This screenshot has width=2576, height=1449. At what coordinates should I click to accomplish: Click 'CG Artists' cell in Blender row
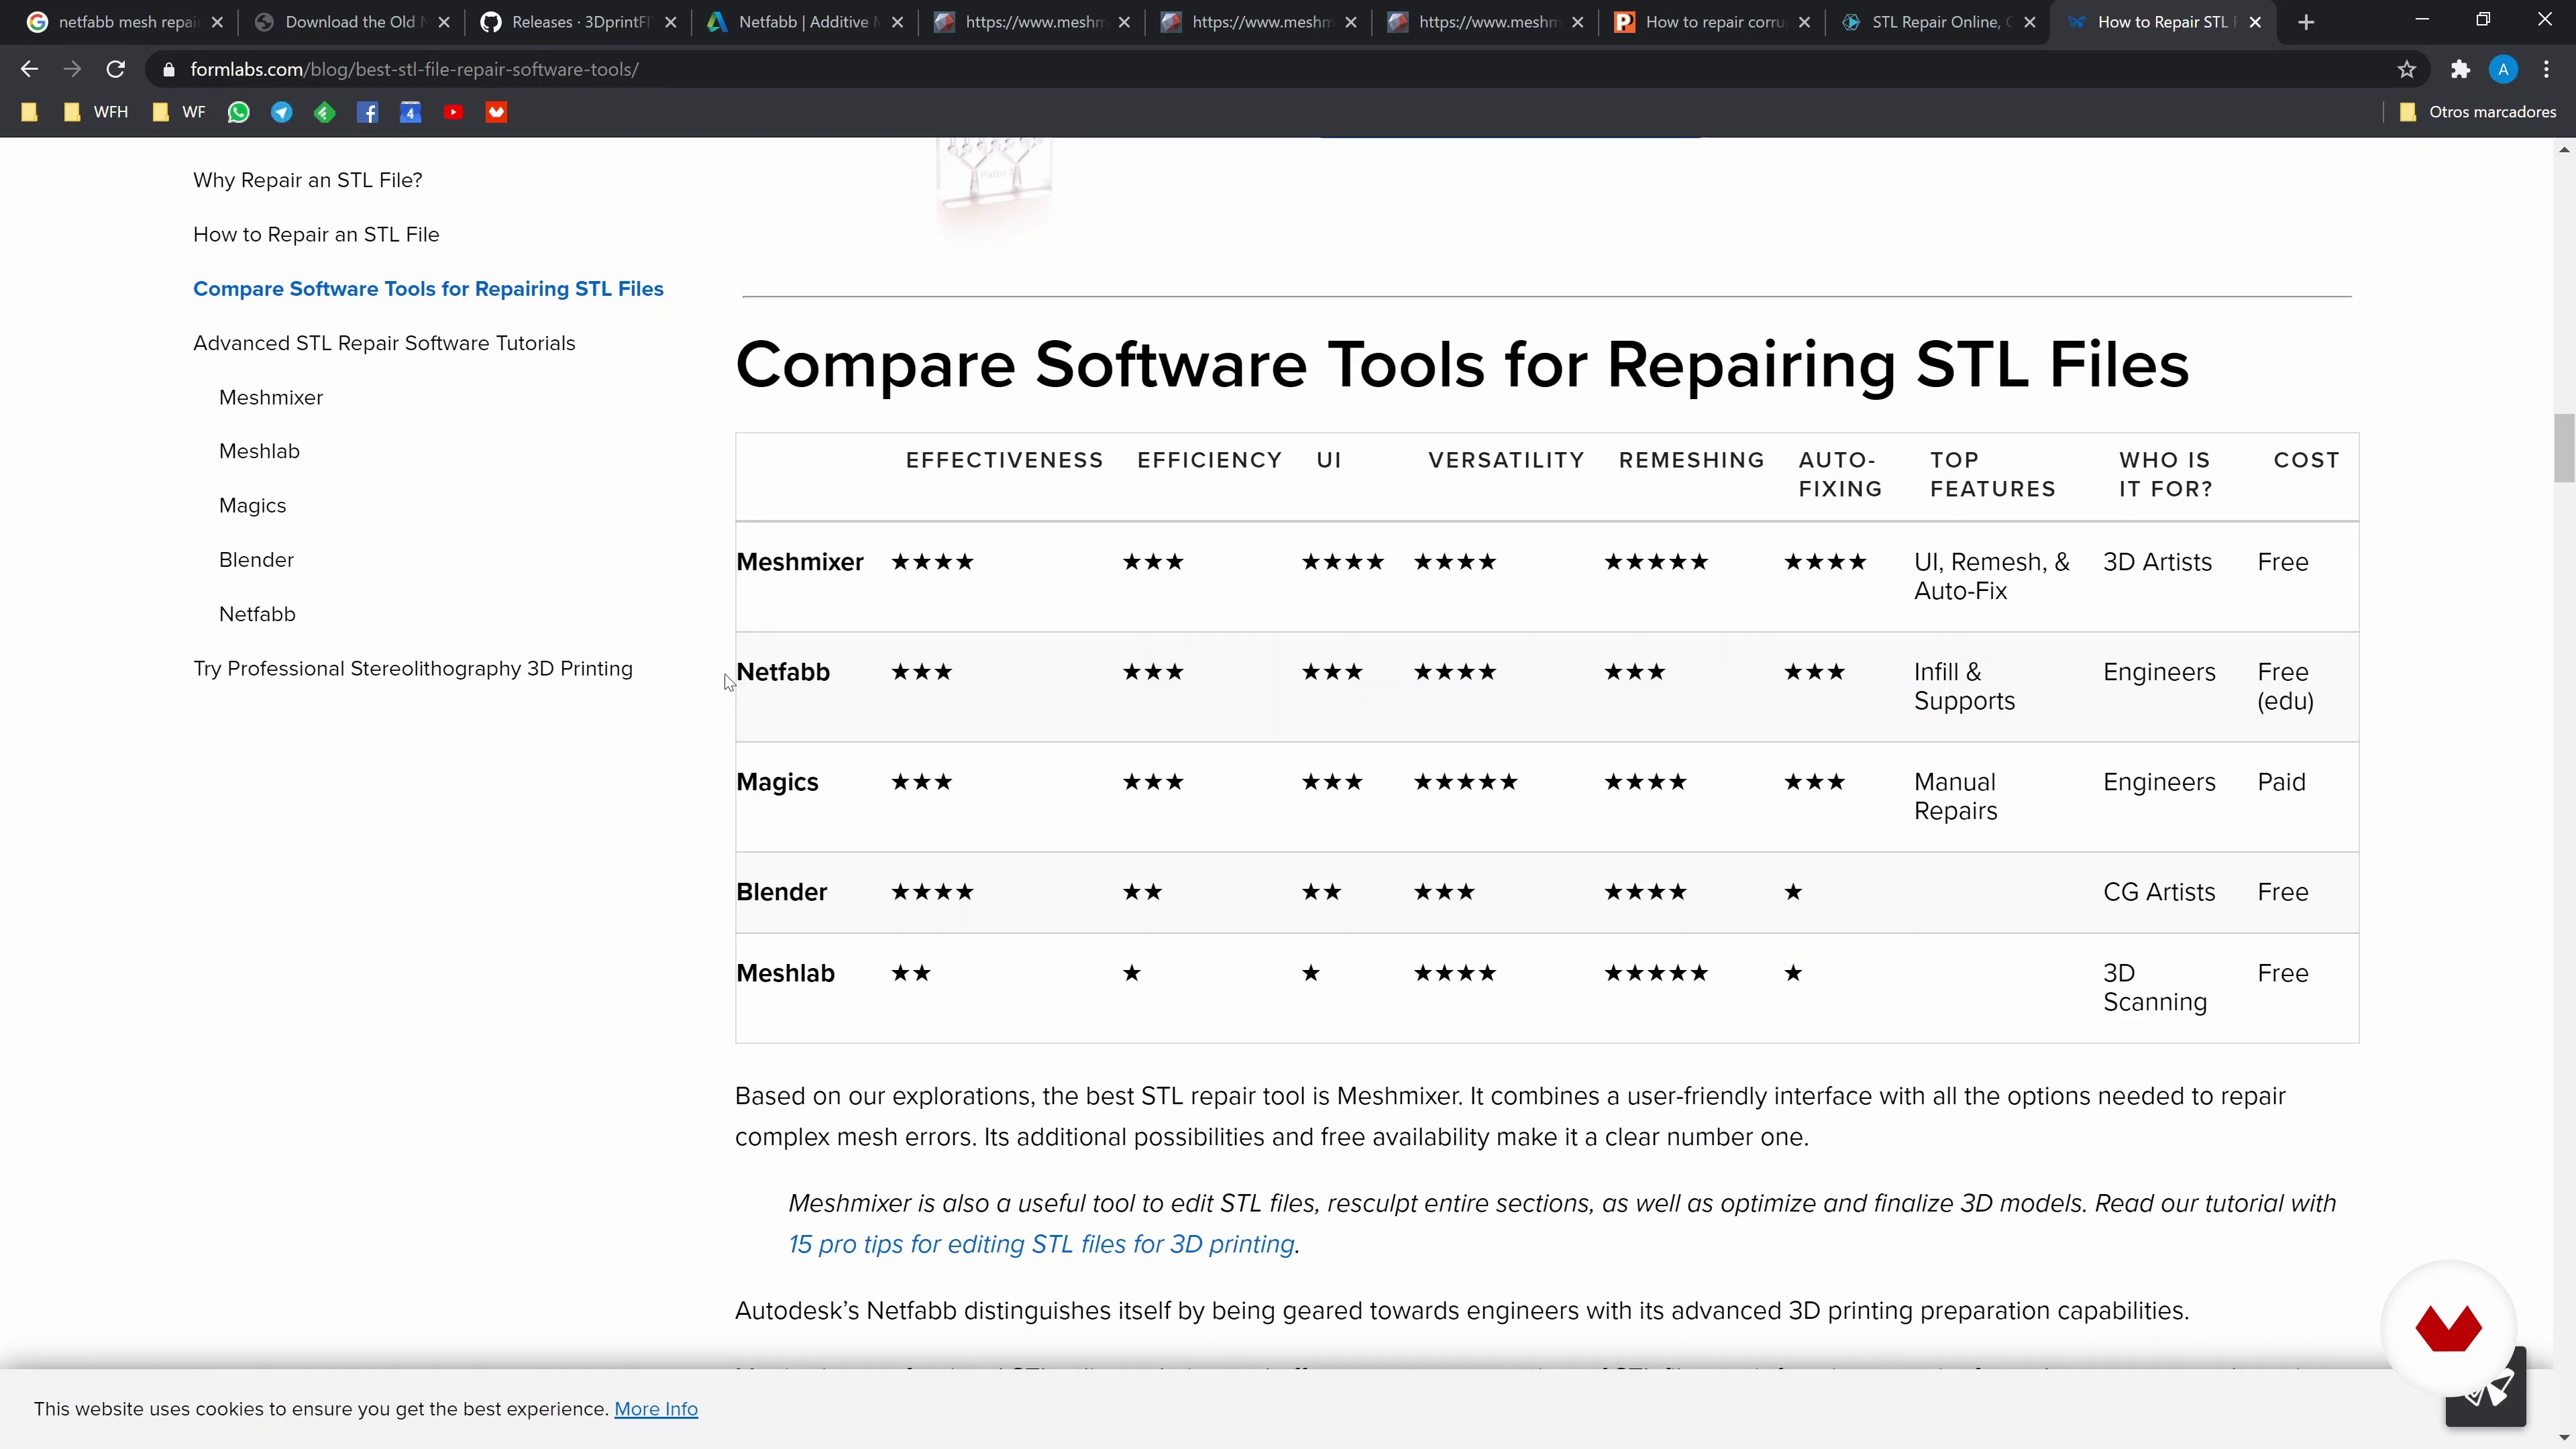click(x=2159, y=892)
